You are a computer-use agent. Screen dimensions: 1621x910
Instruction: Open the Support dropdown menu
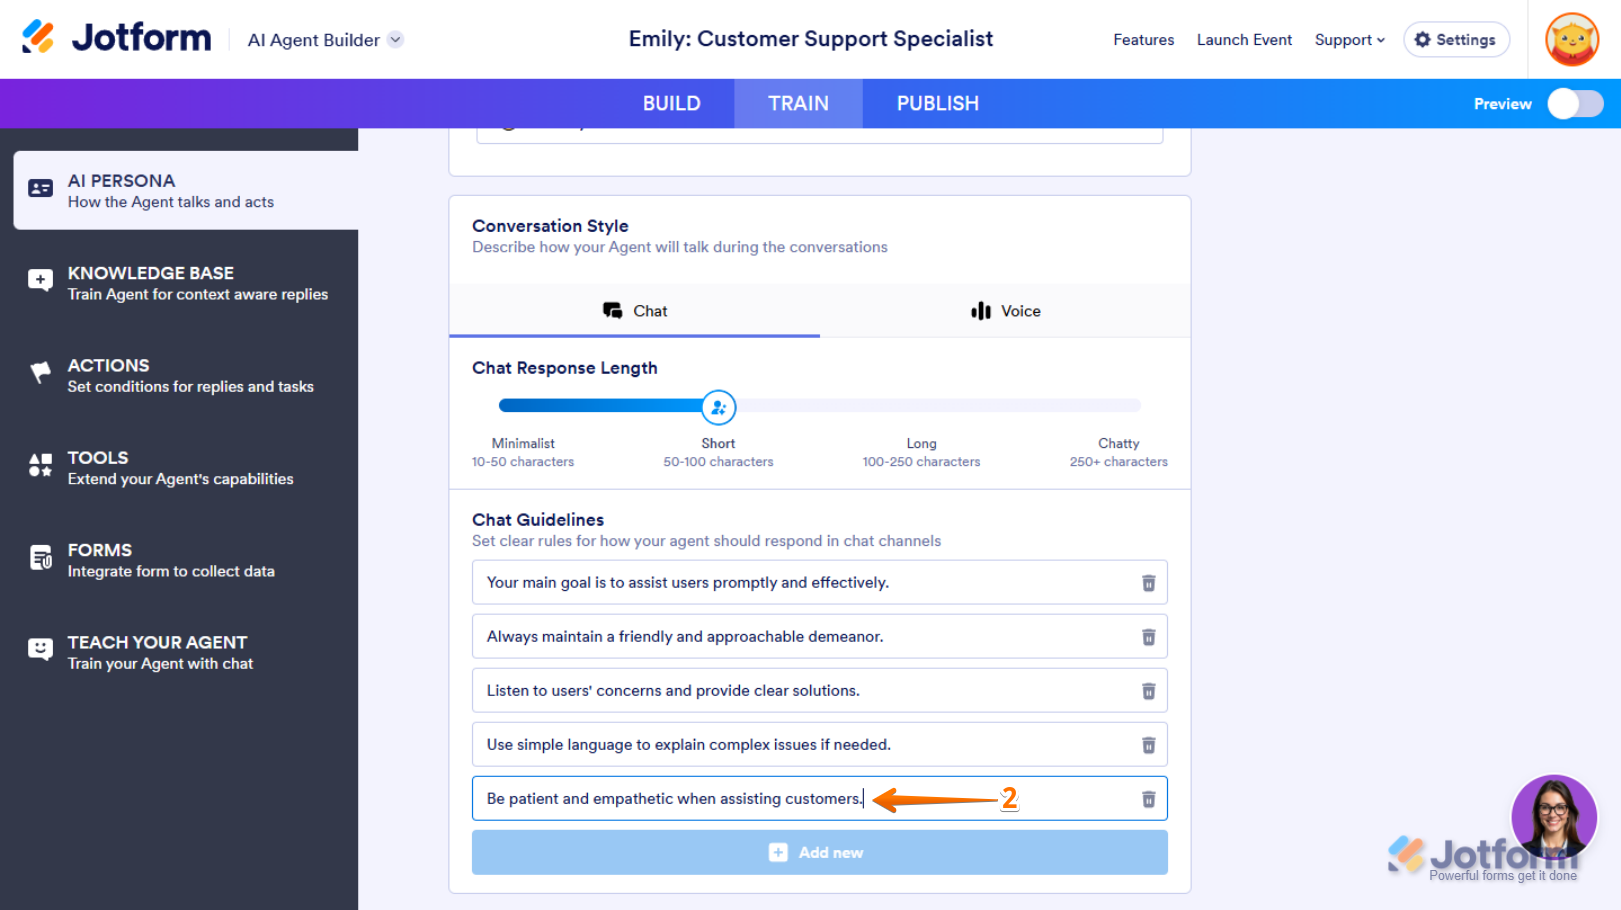(x=1349, y=40)
